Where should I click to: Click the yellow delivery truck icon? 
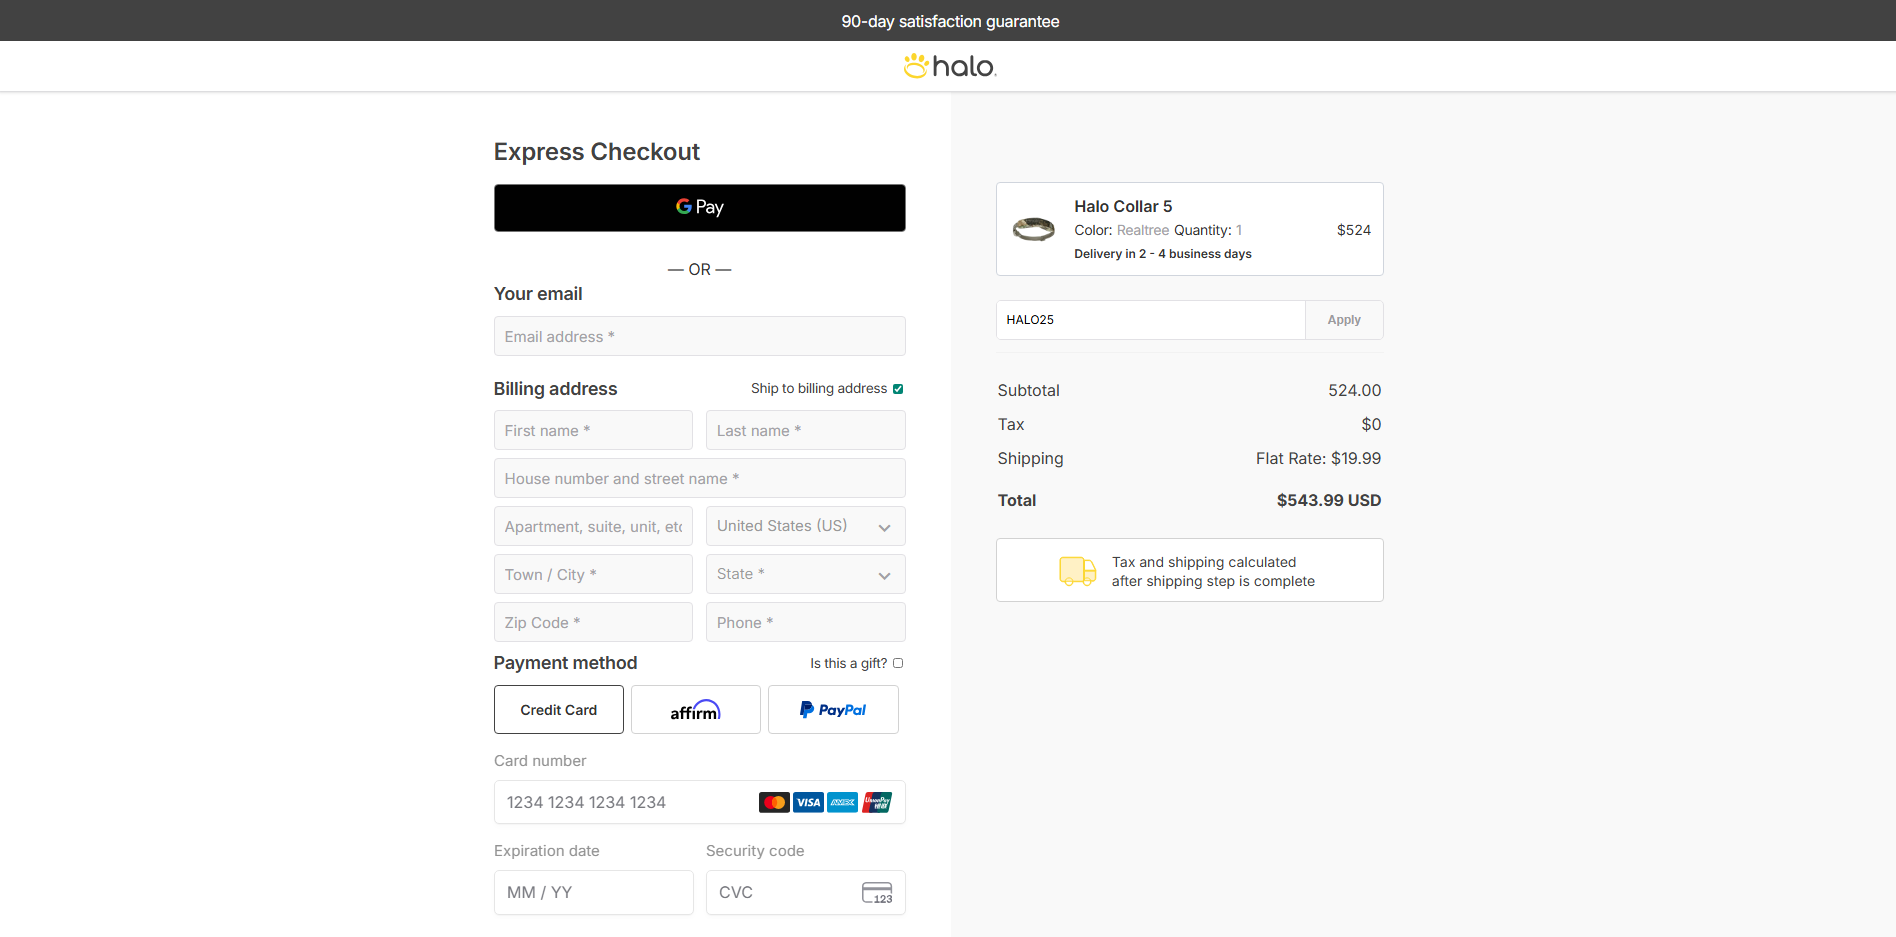point(1077,571)
